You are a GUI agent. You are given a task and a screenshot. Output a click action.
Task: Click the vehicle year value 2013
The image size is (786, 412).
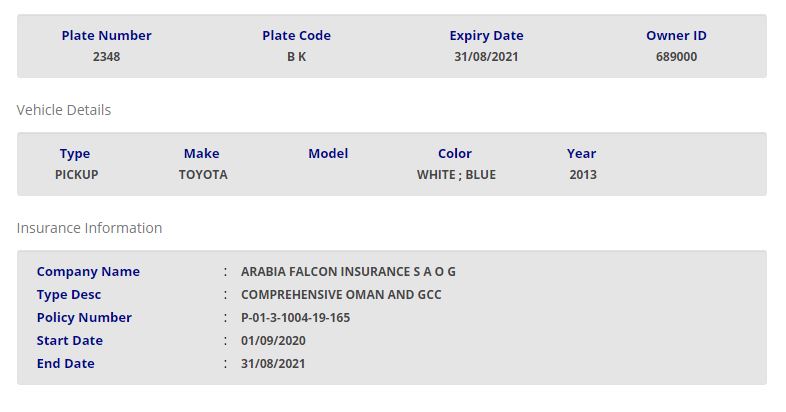click(582, 175)
